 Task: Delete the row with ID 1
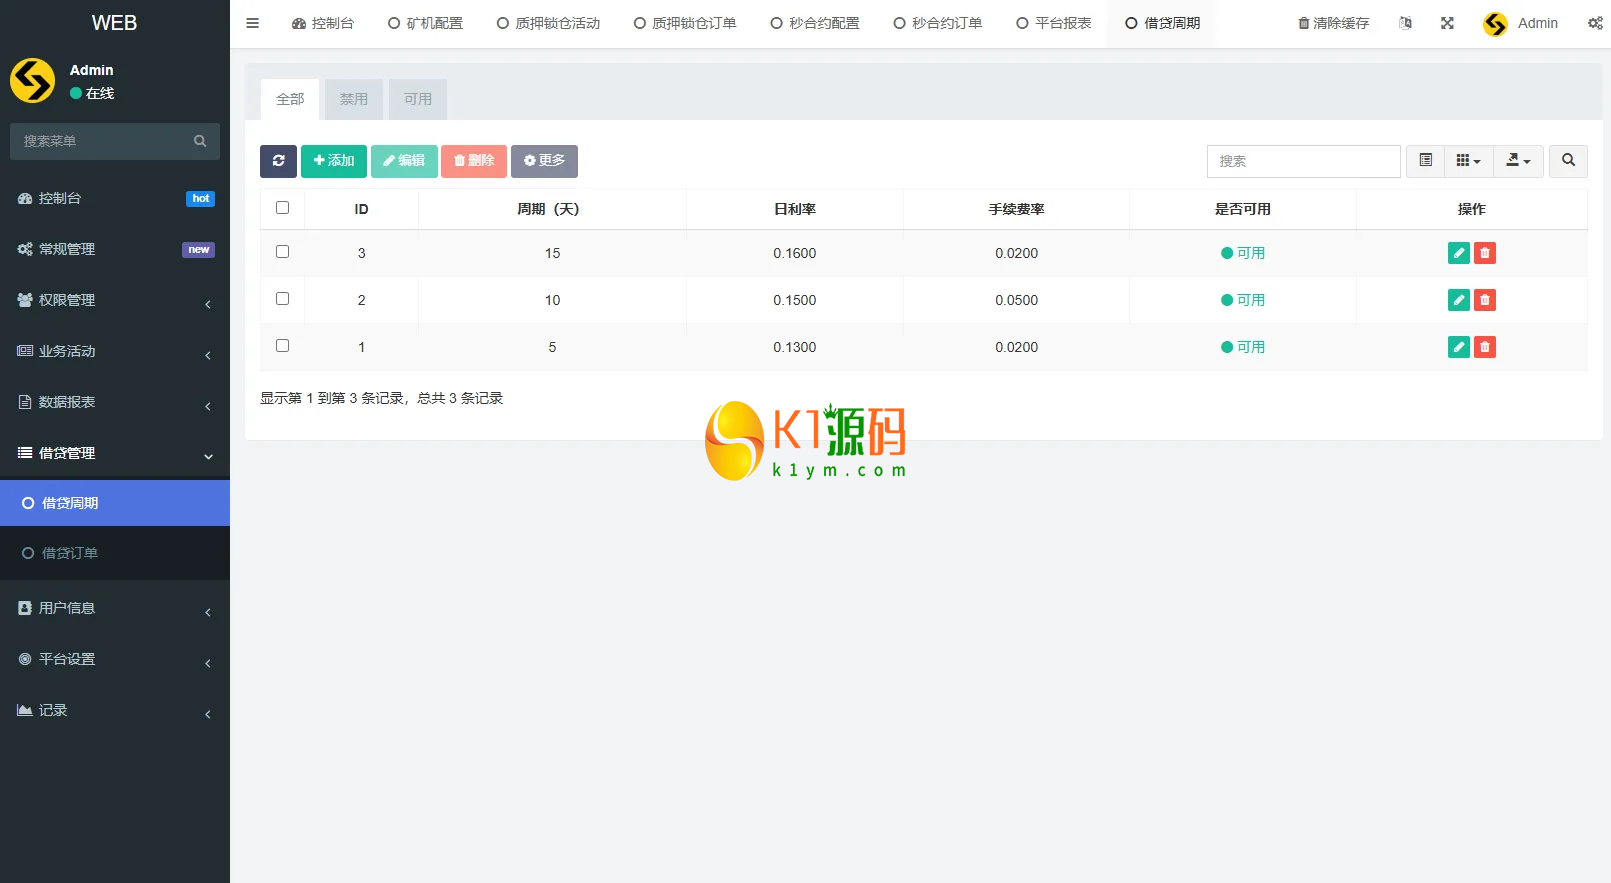(x=1485, y=347)
